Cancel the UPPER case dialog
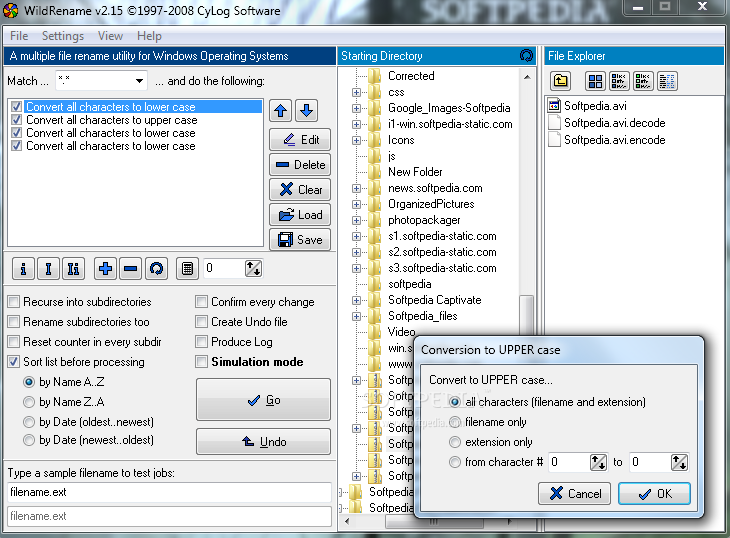This screenshot has height=538, width=730. click(575, 493)
